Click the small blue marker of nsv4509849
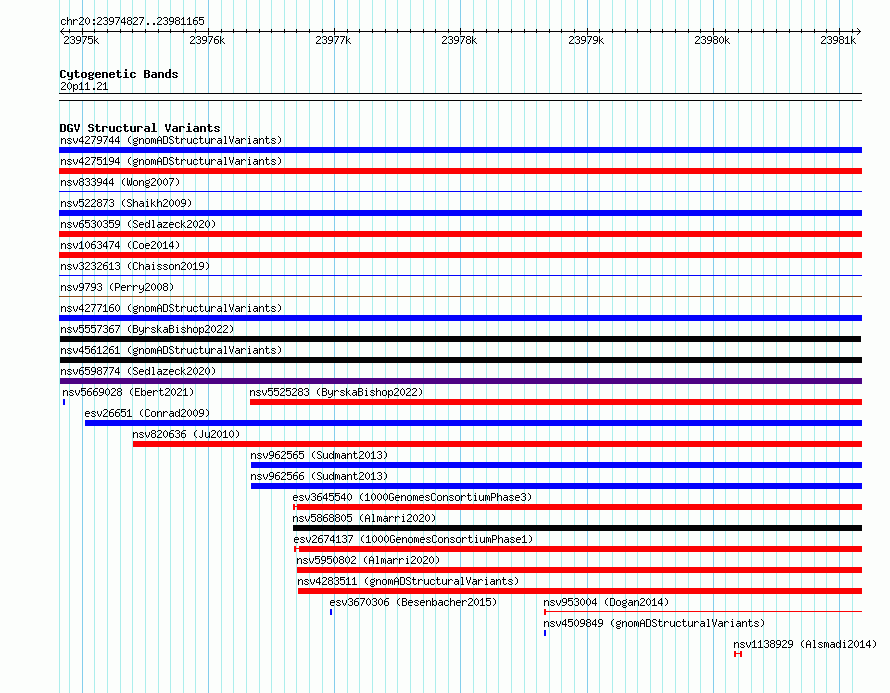Screen dimensions: 890x693 coord(545,633)
